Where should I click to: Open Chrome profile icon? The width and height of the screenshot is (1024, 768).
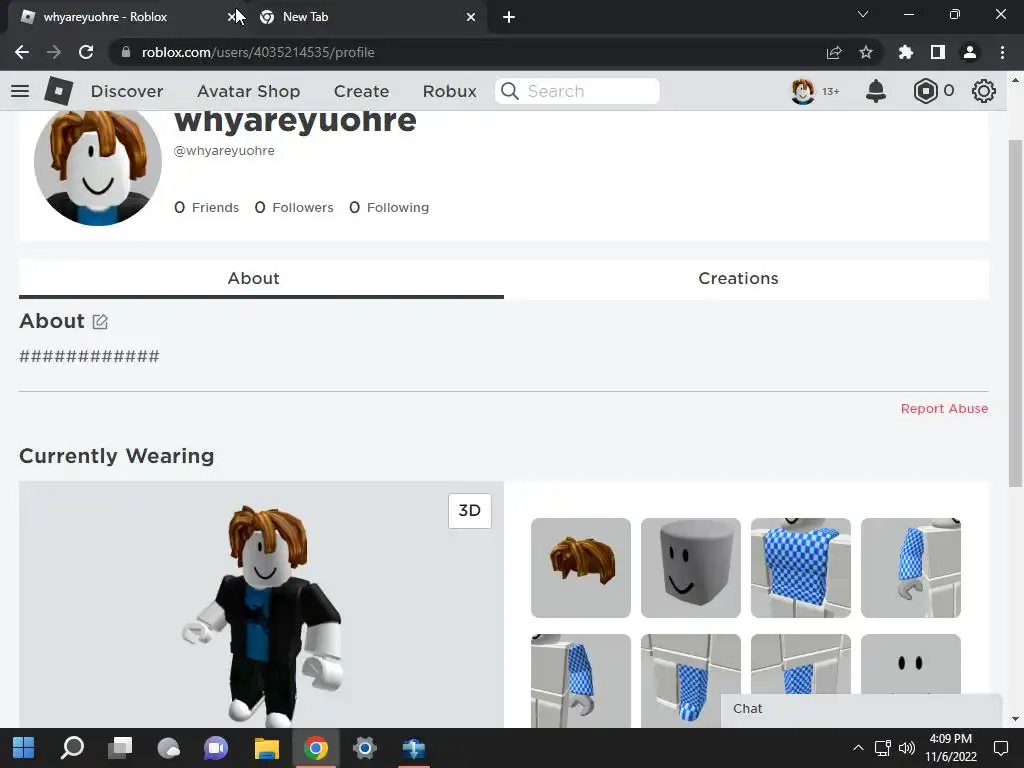970,52
